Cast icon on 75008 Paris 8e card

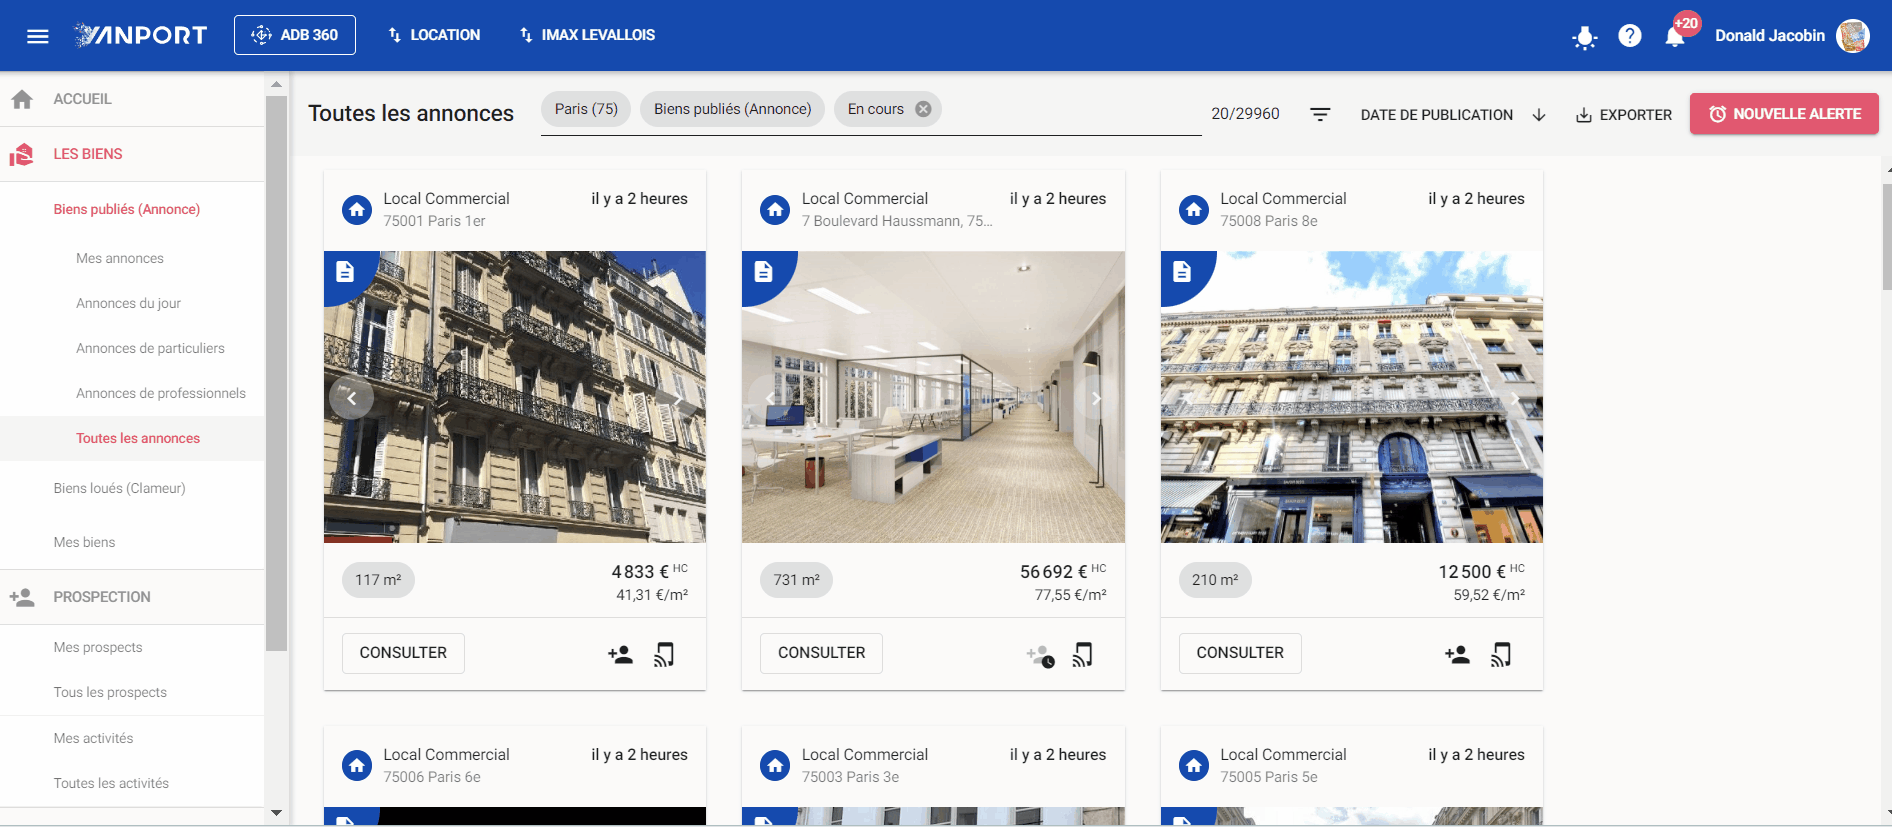pos(1501,655)
